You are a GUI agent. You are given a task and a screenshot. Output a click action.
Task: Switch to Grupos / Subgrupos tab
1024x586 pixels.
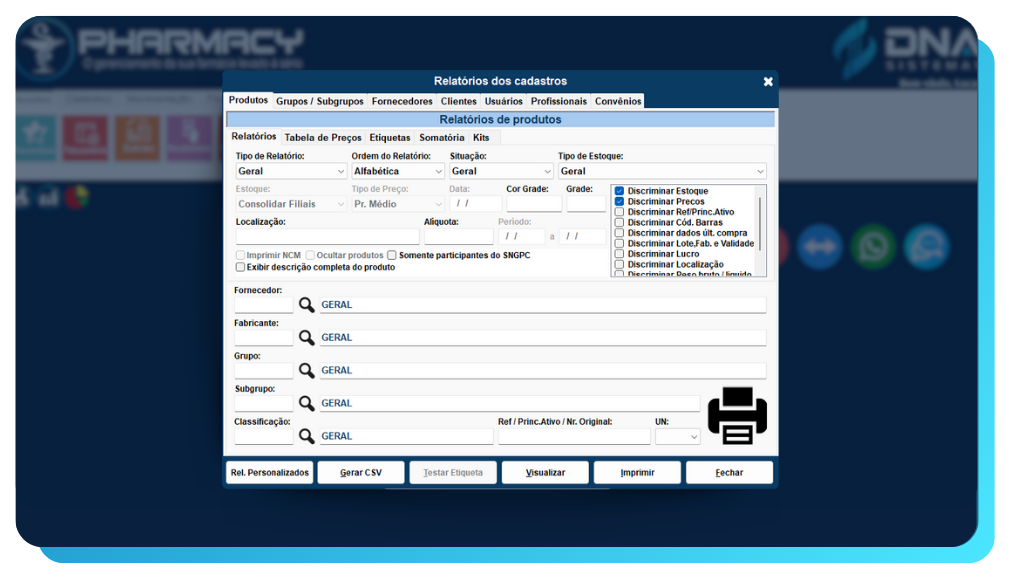point(319,101)
